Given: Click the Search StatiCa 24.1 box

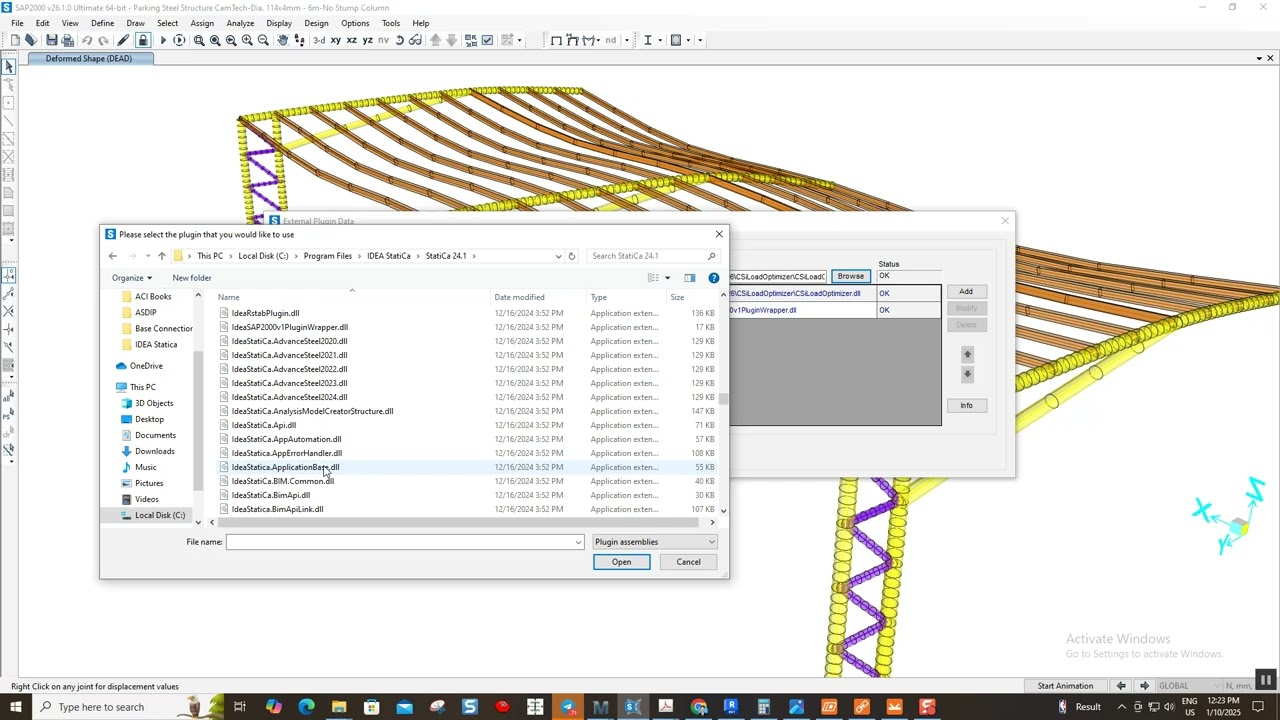Looking at the screenshot, I should [x=652, y=256].
